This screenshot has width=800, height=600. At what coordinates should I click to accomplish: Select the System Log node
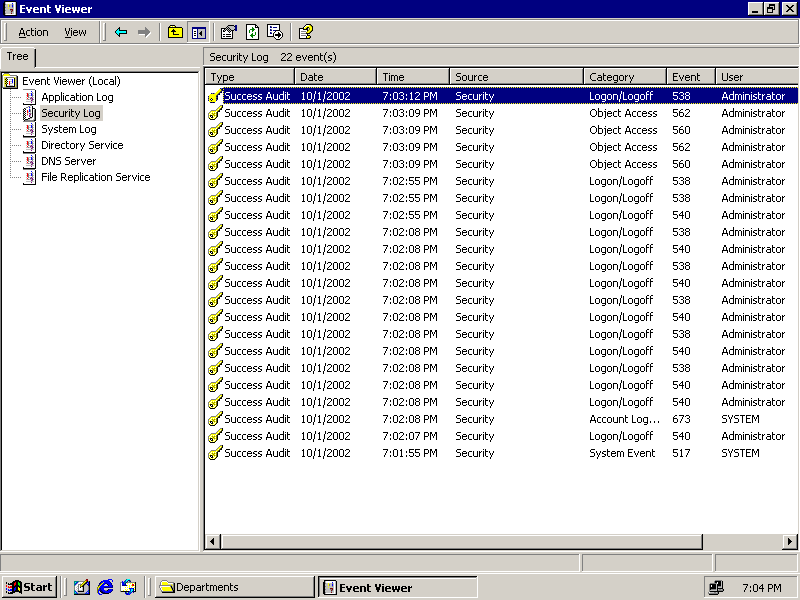[68, 129]
